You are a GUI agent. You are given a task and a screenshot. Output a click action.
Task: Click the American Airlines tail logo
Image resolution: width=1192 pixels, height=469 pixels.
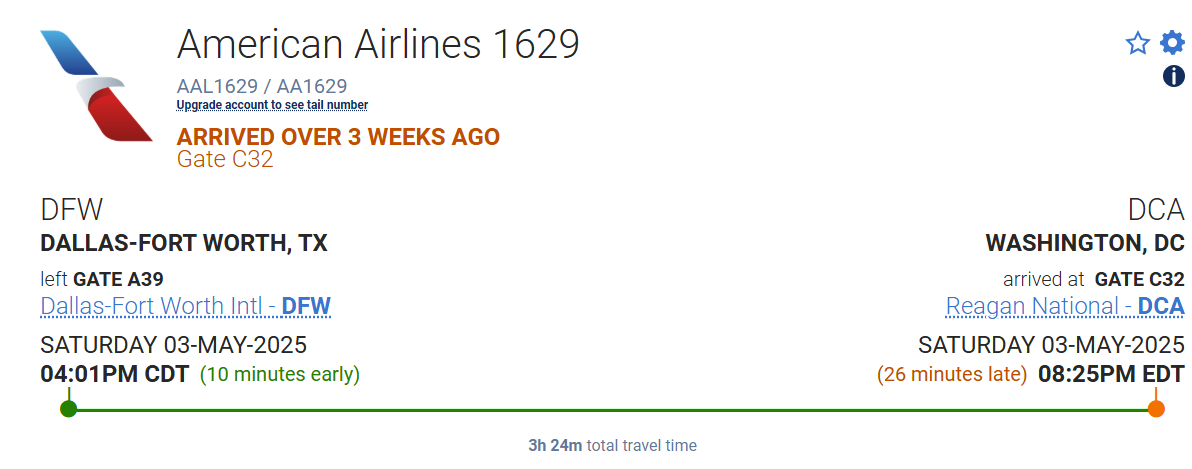97,85
